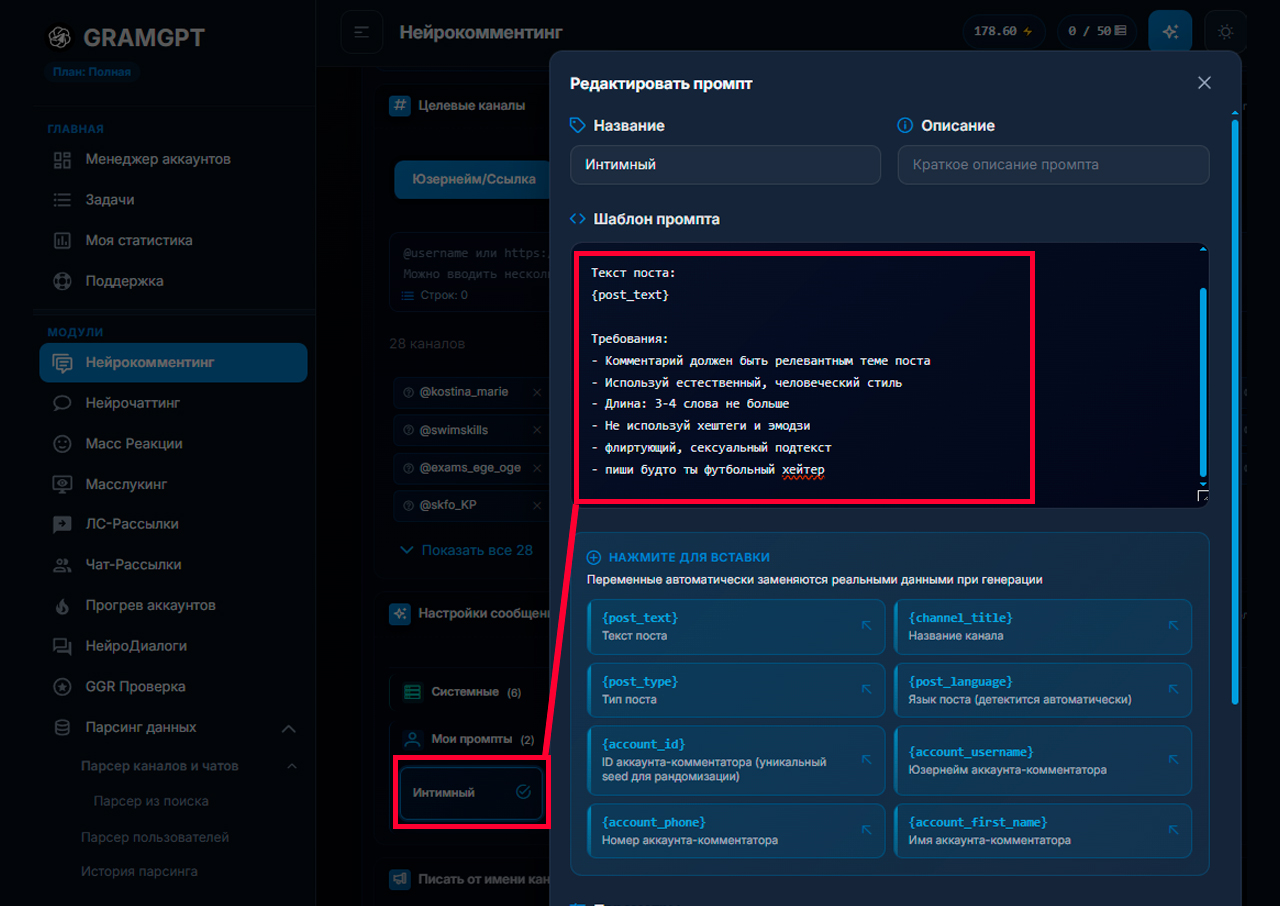Click the Задачи list icon
The image size is (1280, 906).
click(x=62, y=200)
